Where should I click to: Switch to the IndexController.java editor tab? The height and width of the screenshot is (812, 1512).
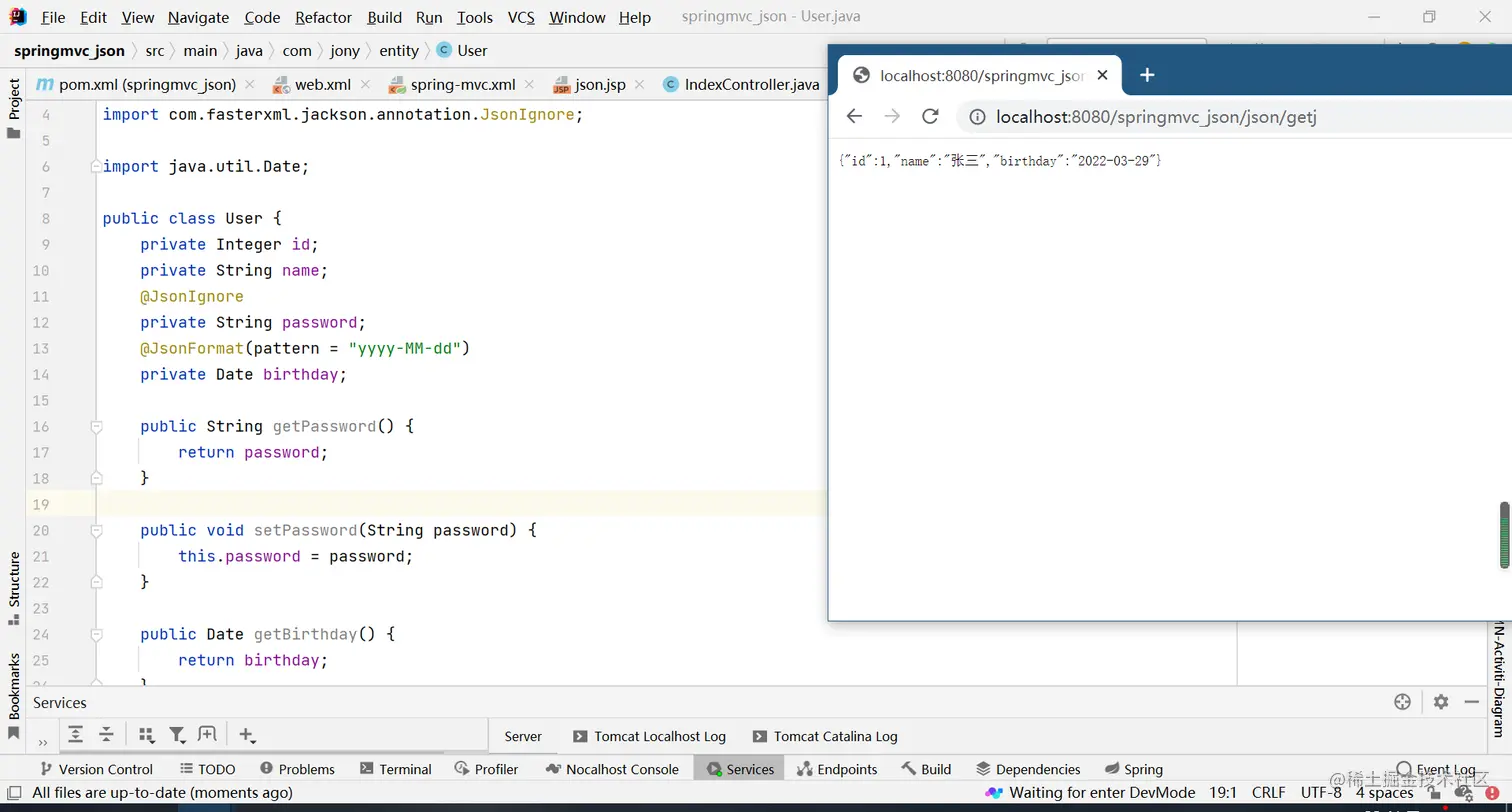point(741,84)
